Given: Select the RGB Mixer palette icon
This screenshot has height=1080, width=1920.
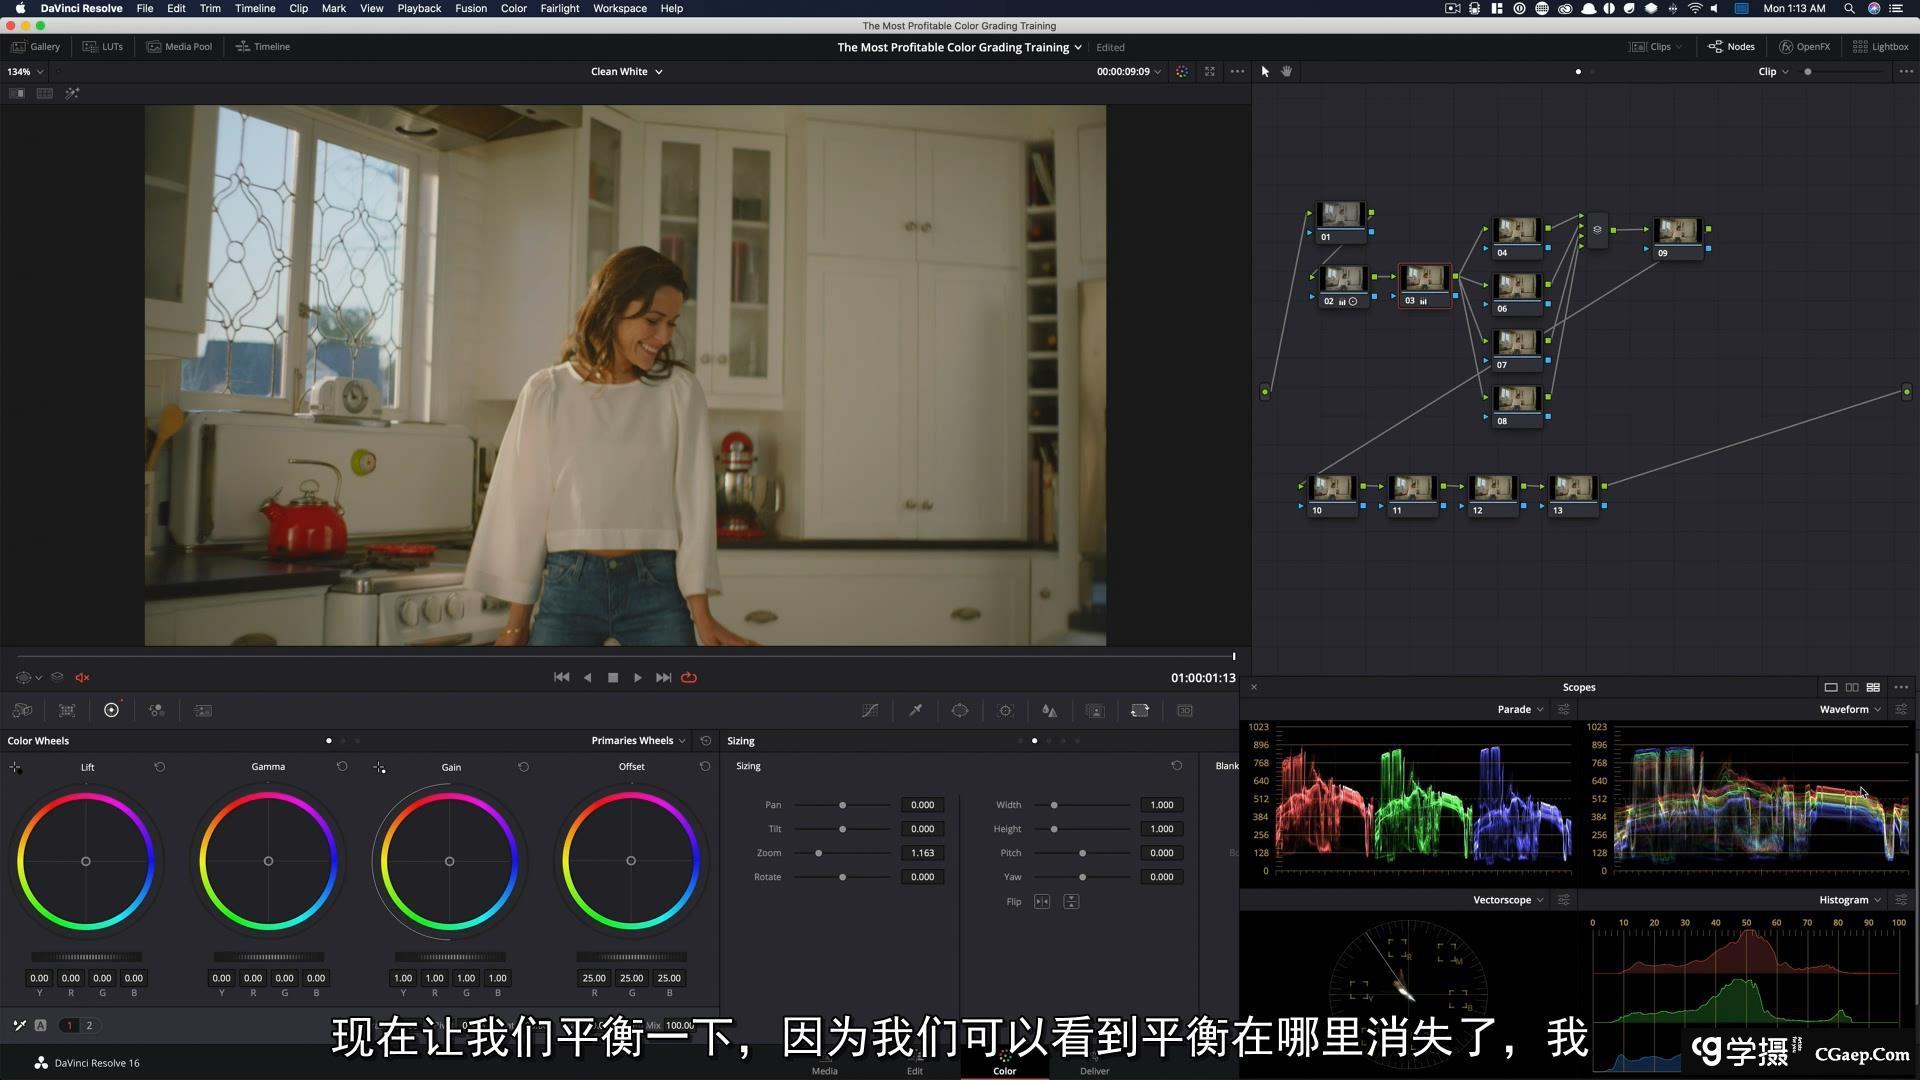Looking at the screenshot, I should pos(157,710).
